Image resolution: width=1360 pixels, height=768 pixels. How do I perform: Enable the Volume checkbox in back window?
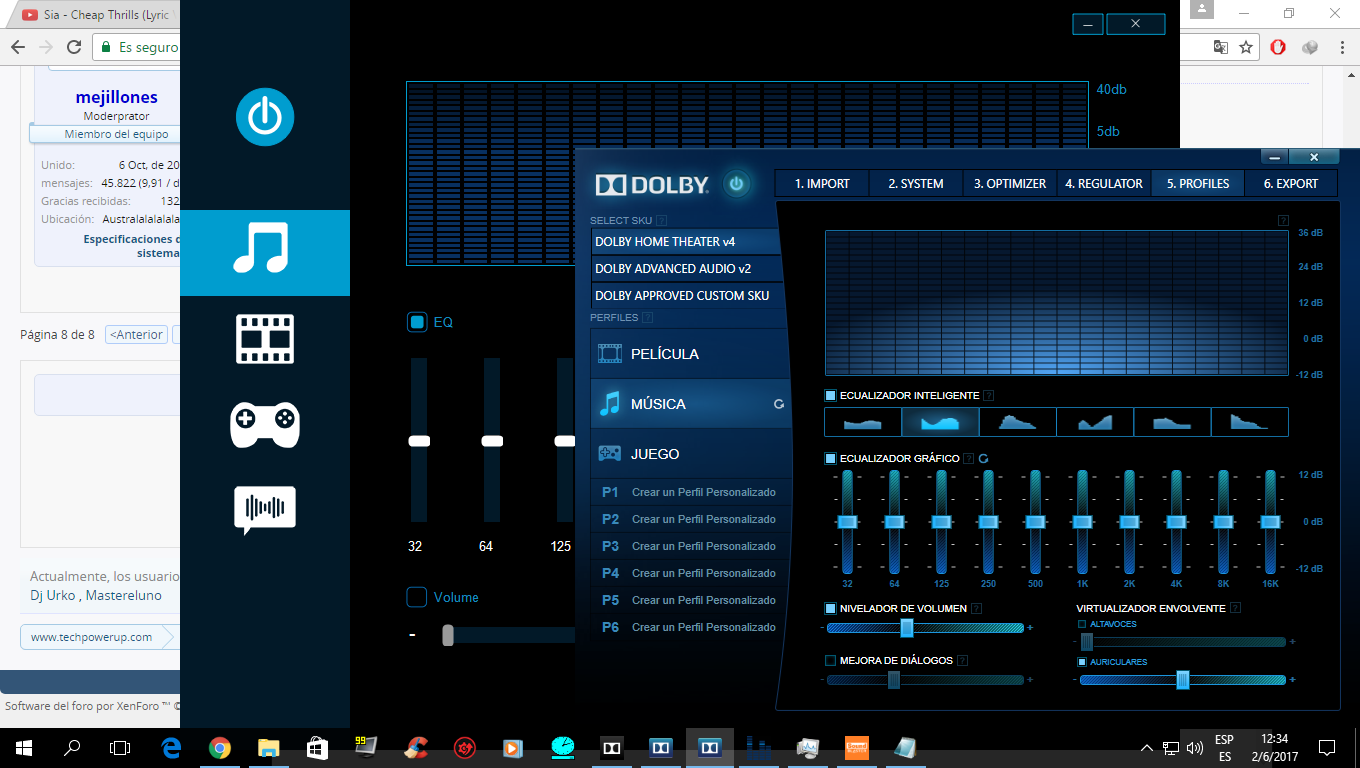417,597
